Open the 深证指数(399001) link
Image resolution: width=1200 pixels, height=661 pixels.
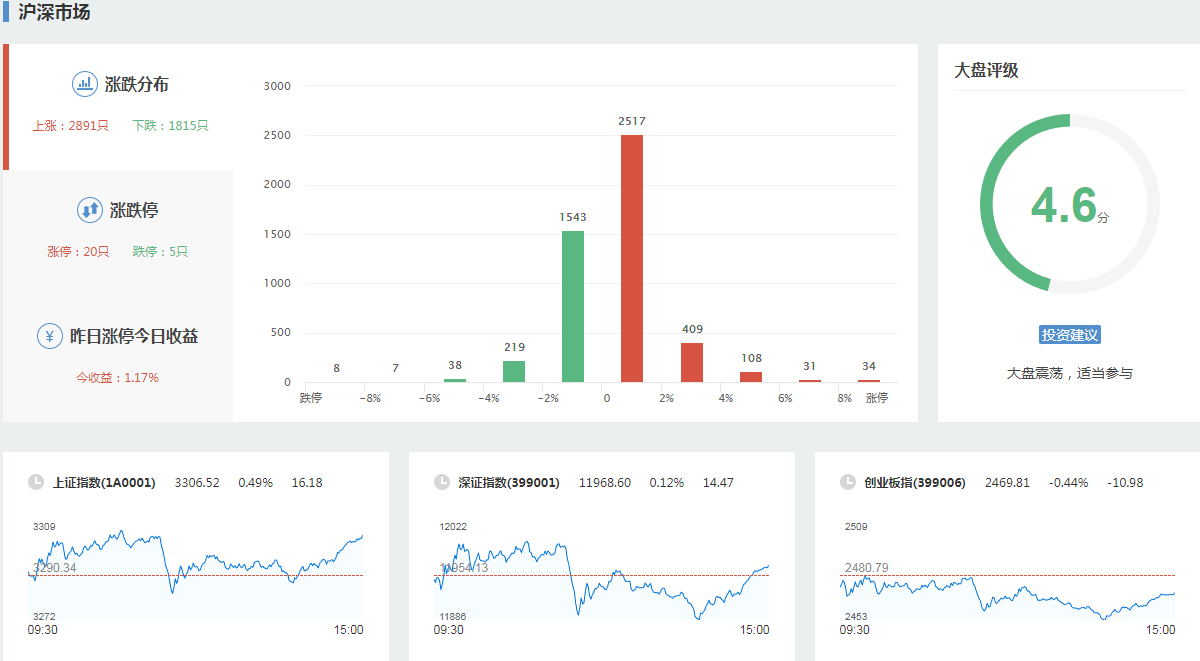point(509,483)
